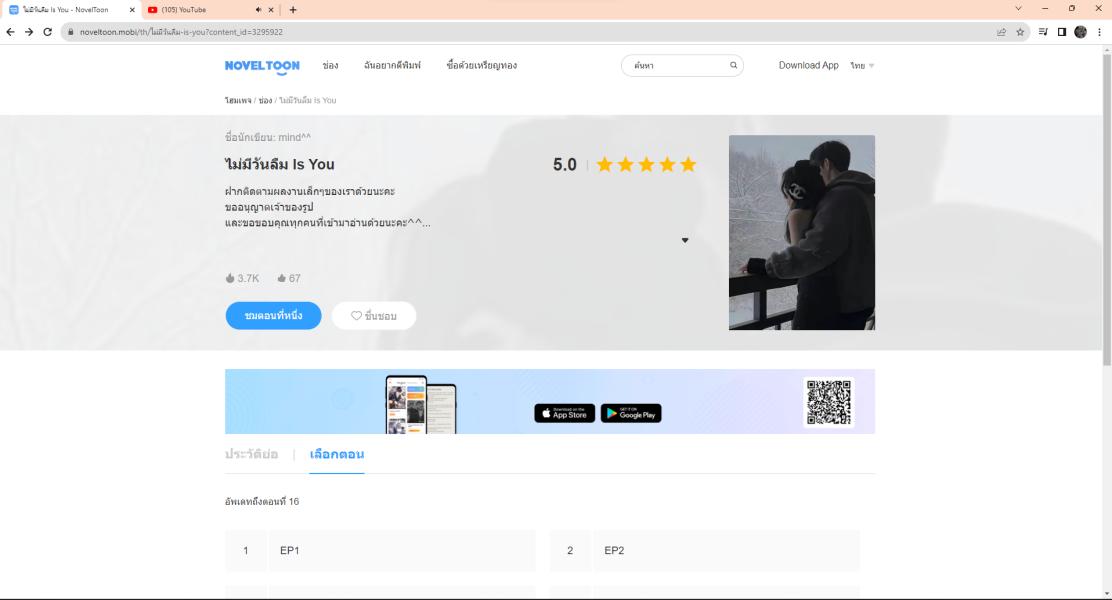Click the share page icon in the address bar
The height and width of the screenshot is (600, 1112).
(1001, 32)
